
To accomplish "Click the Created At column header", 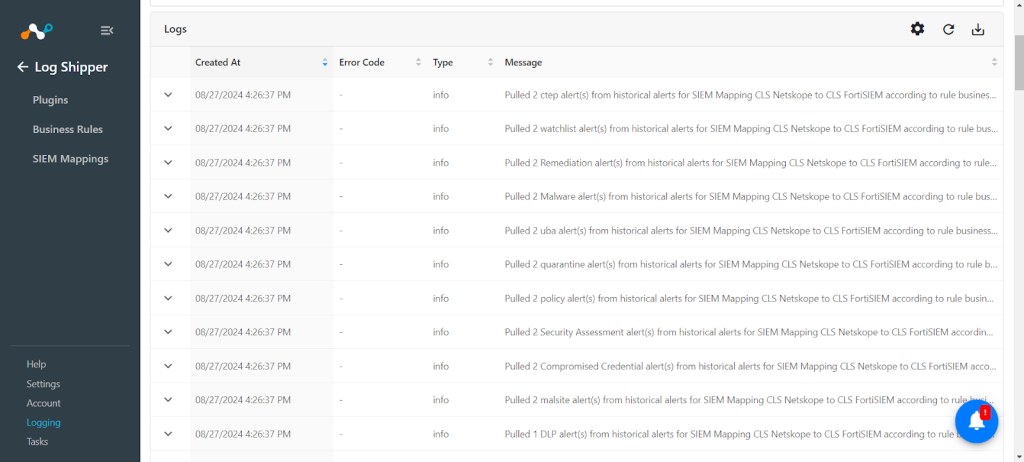I will click(262, 63).
